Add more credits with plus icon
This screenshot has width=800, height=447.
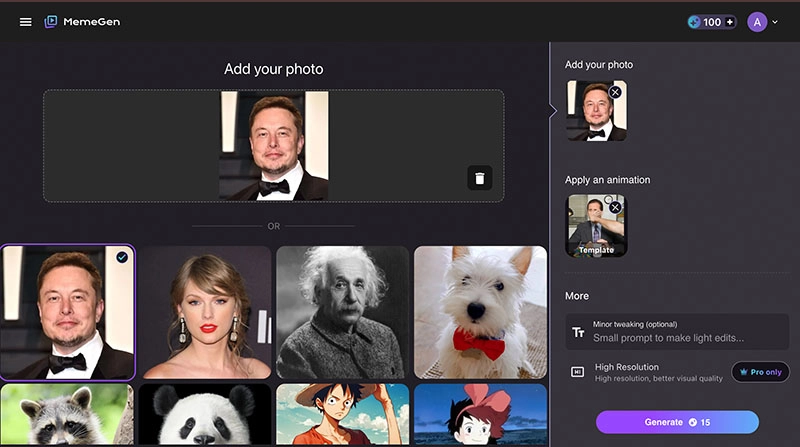coord(730,22)
